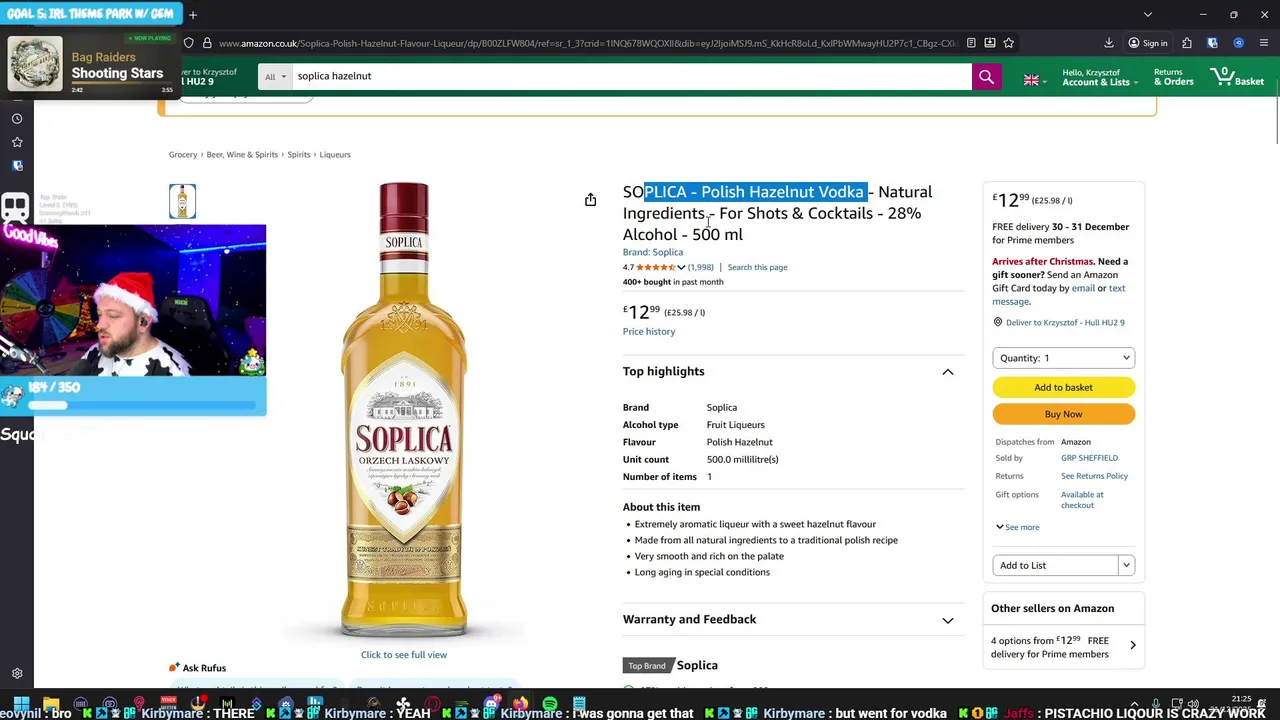Open sidebar settings gear icon
The image size is (1280, 720).
17,674
